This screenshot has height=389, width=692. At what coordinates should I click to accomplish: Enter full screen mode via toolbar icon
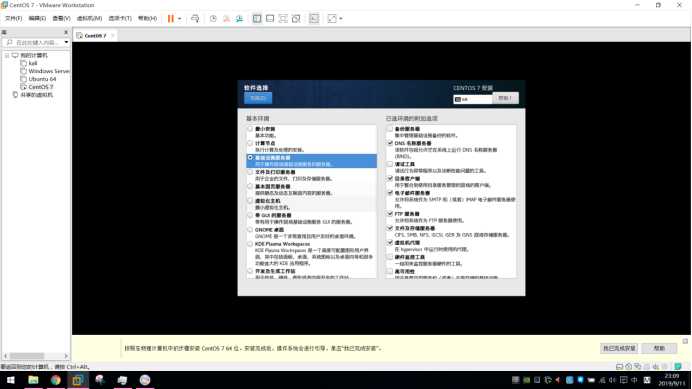pyautogui.click(x=283, y=19)
